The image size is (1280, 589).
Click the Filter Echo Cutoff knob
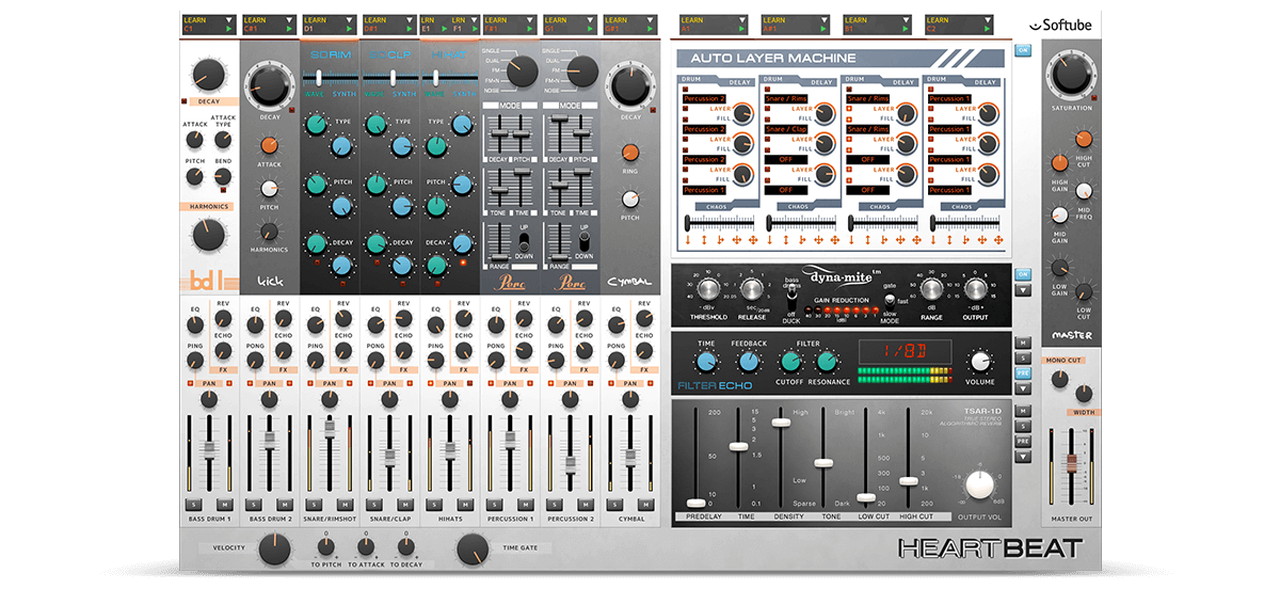tap(791, 363)
